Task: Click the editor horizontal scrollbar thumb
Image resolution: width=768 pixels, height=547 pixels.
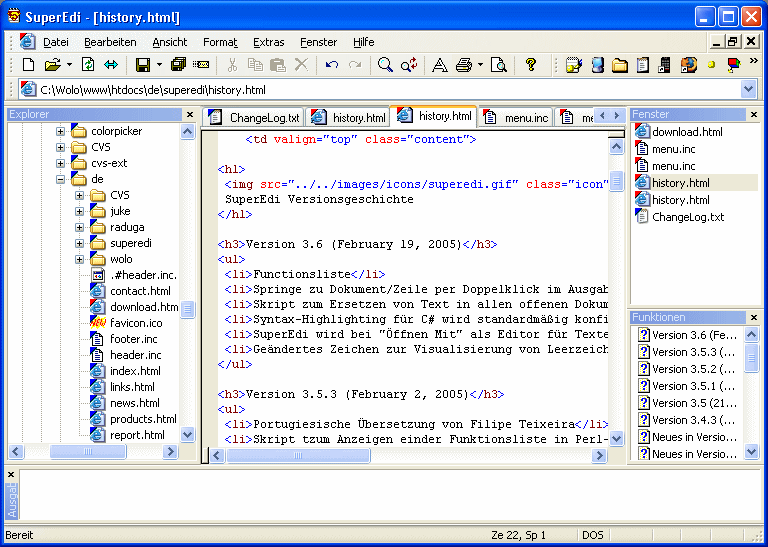Action: click(x=298, y=455)
